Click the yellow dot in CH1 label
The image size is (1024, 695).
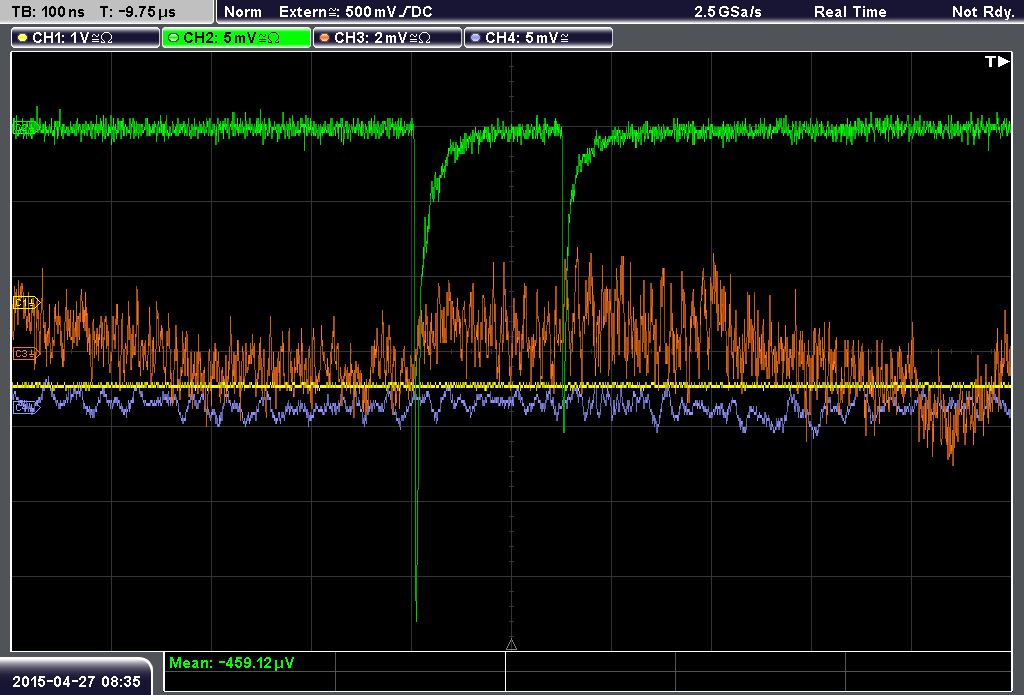[x=23, y=38]
